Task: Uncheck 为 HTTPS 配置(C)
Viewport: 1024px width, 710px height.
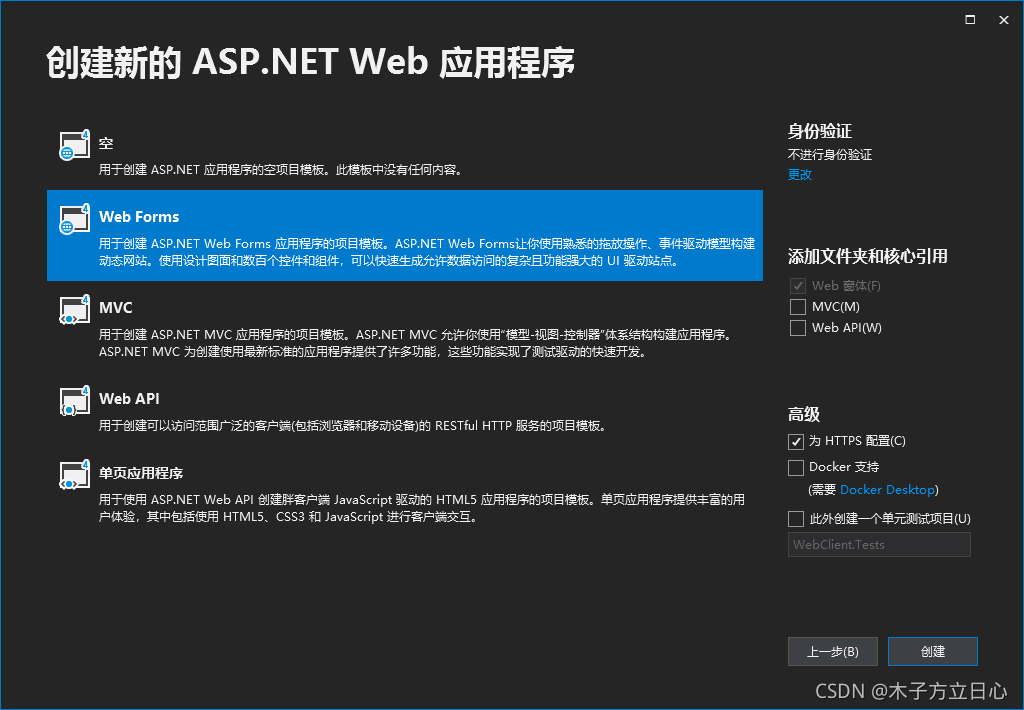Action: (796, 441)
